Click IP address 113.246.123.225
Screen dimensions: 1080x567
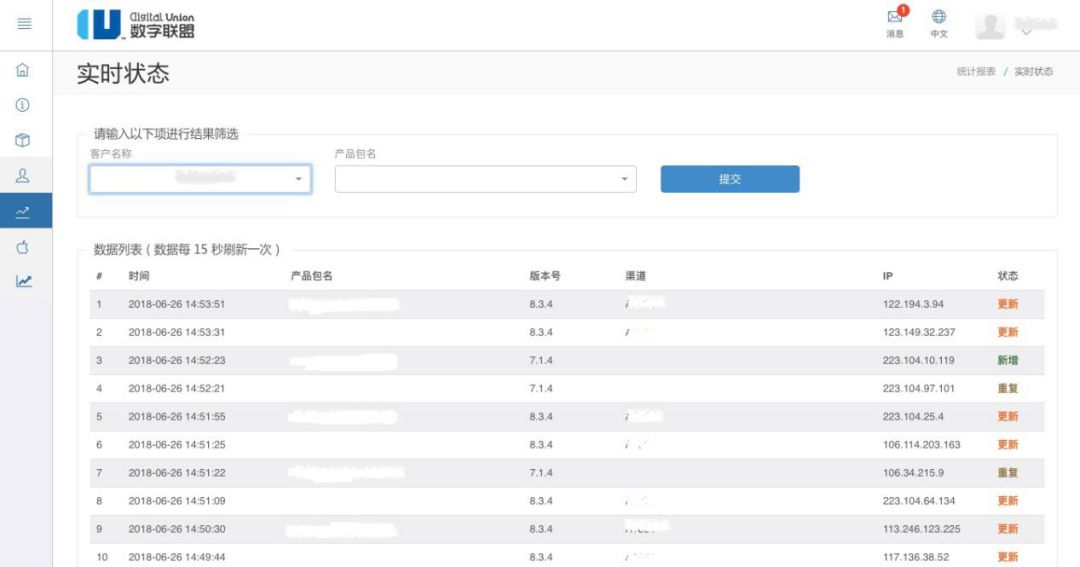(x=922, y=529)
